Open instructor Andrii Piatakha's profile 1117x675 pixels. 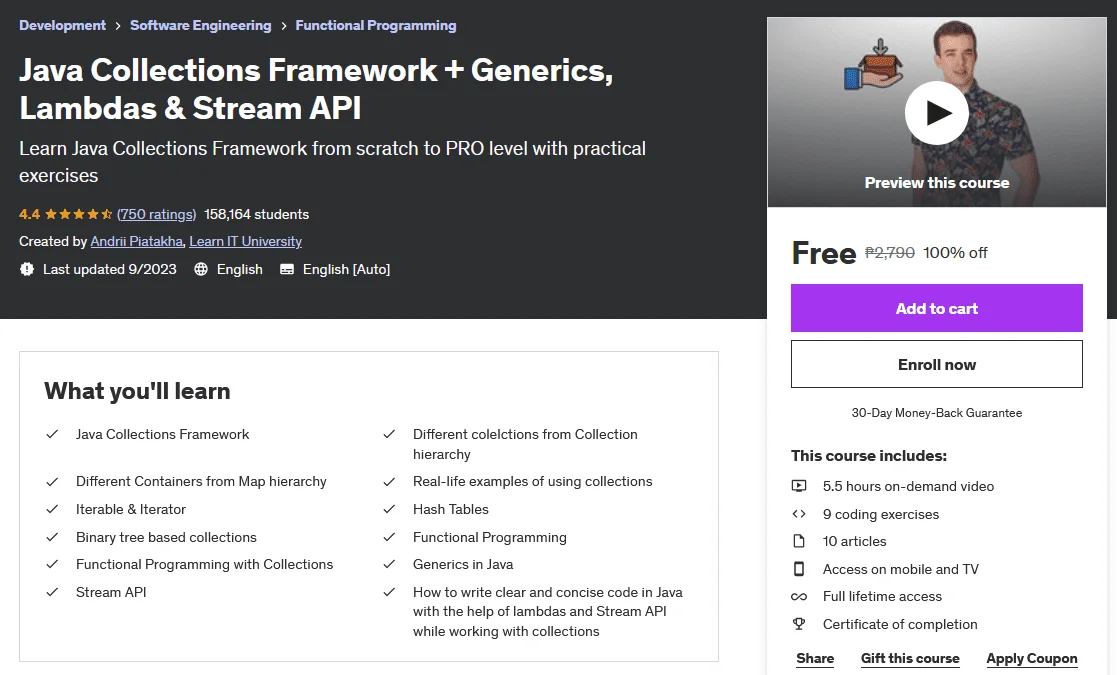137,241
